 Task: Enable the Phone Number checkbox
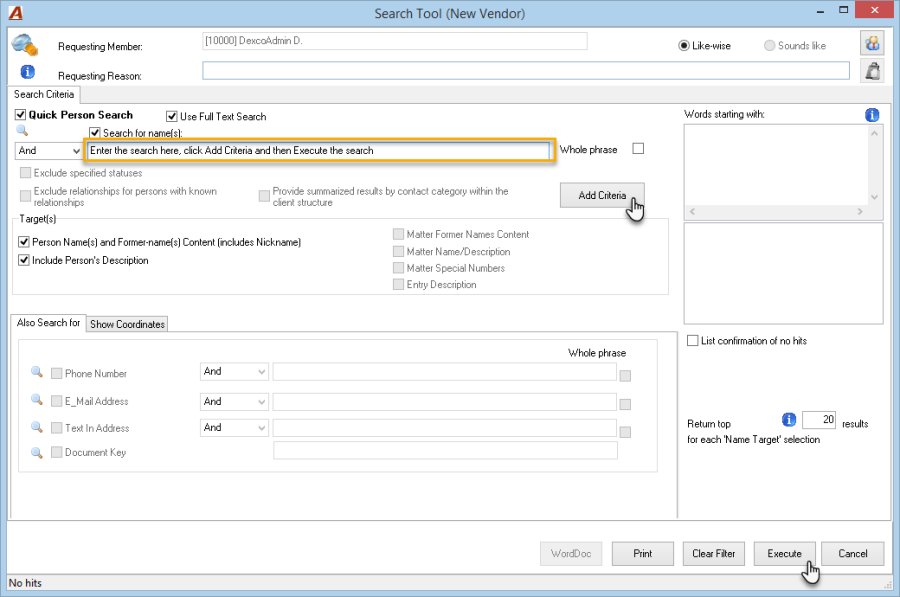pyautogui.click(x=56, y=373)
